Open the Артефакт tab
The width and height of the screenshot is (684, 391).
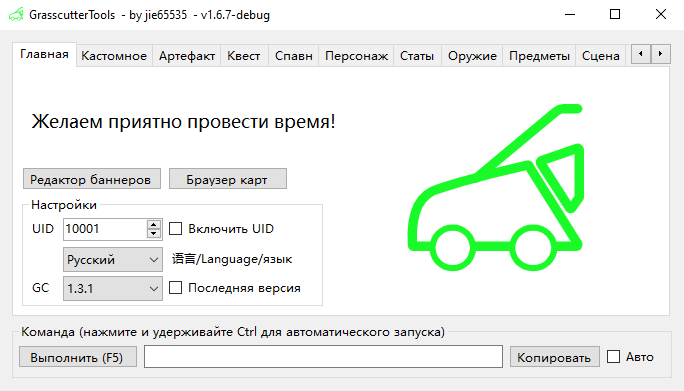click(187, 56)
